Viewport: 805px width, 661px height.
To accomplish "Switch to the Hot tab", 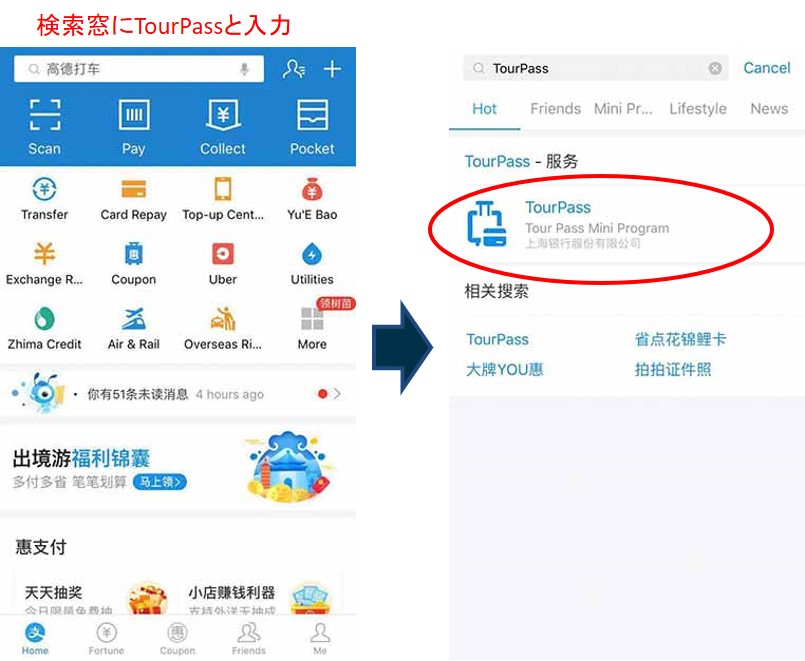I will (x=484, y=109).
